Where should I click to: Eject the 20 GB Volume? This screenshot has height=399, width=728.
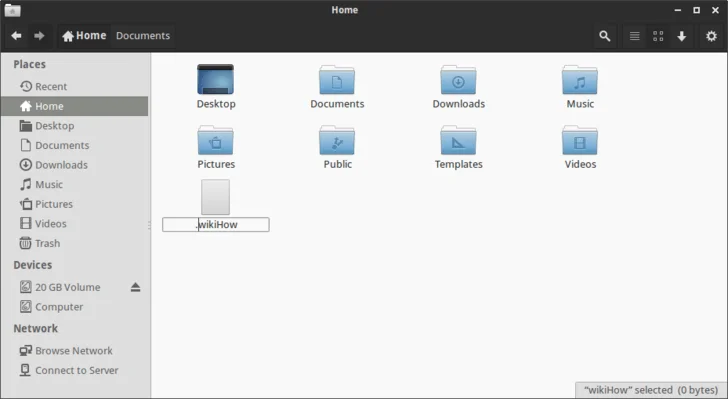(135, 287)
